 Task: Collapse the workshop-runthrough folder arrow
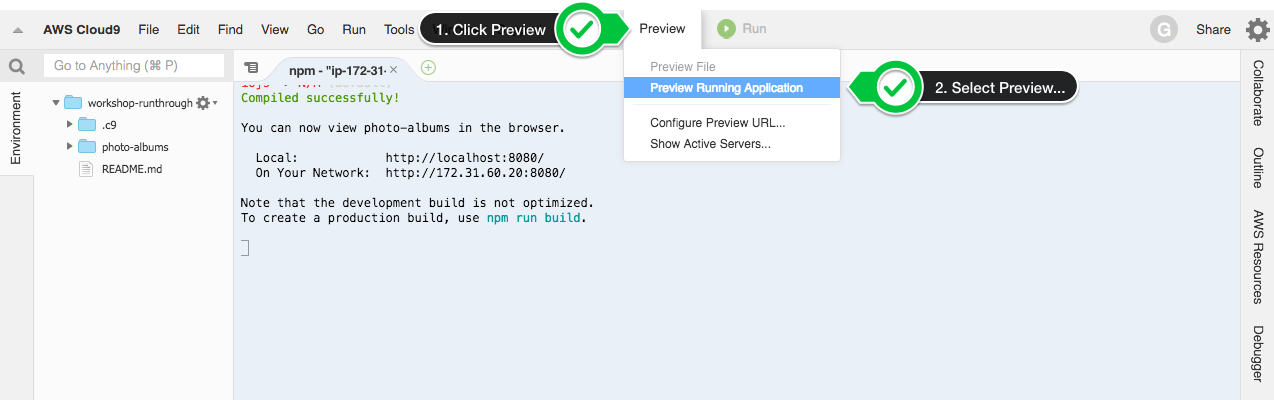(56, 103)
